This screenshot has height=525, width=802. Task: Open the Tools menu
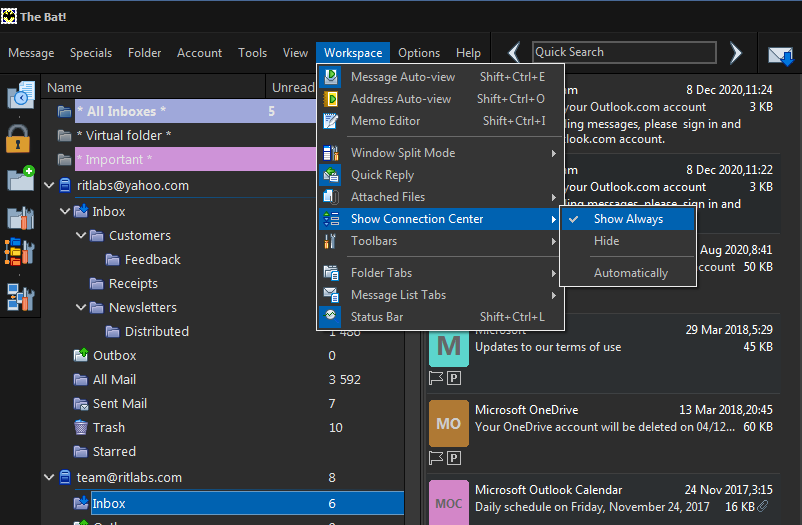tap(253, 53)
